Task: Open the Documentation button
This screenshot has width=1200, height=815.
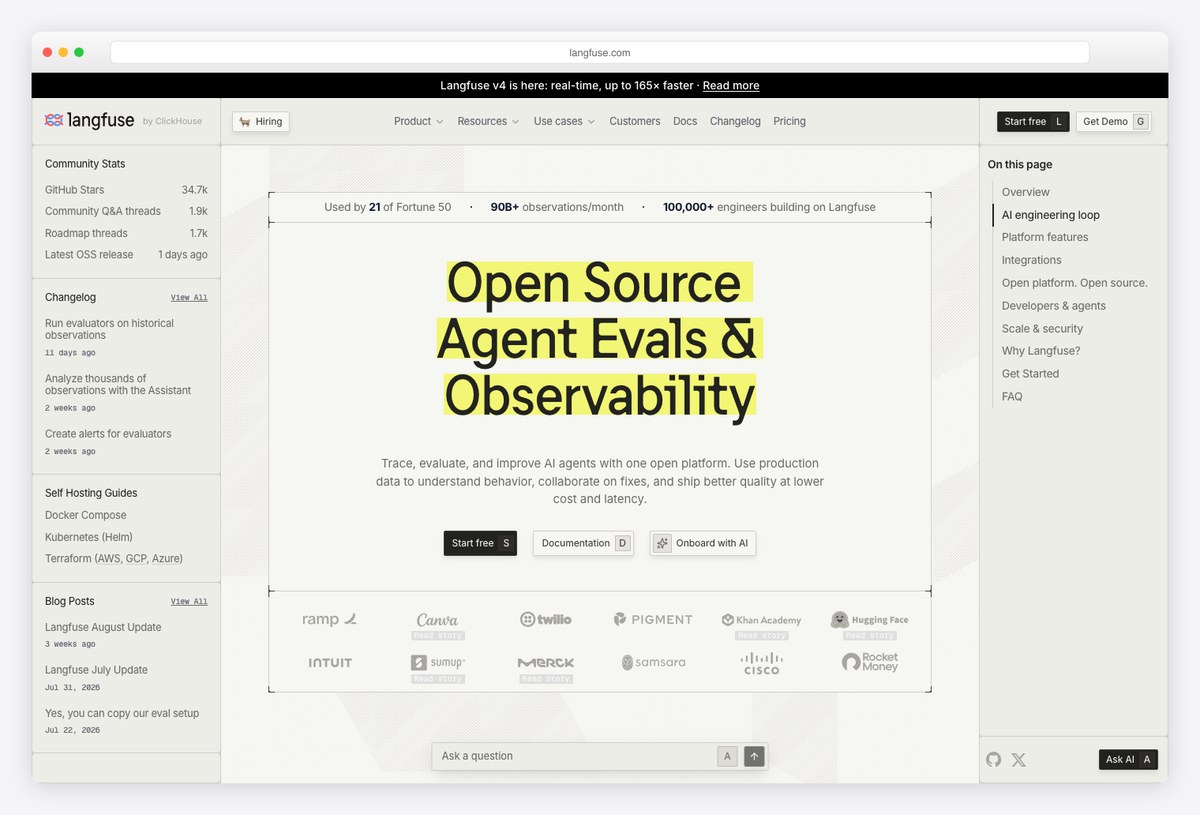Action: [583, 543]
